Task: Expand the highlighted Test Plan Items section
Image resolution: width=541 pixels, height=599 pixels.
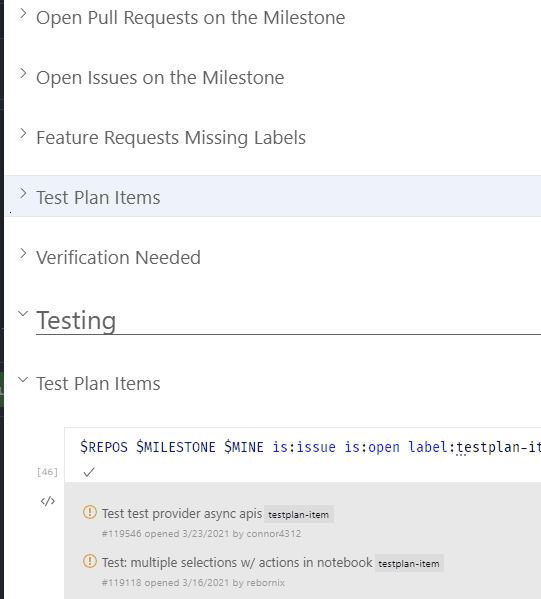Action: click(23, 193)
